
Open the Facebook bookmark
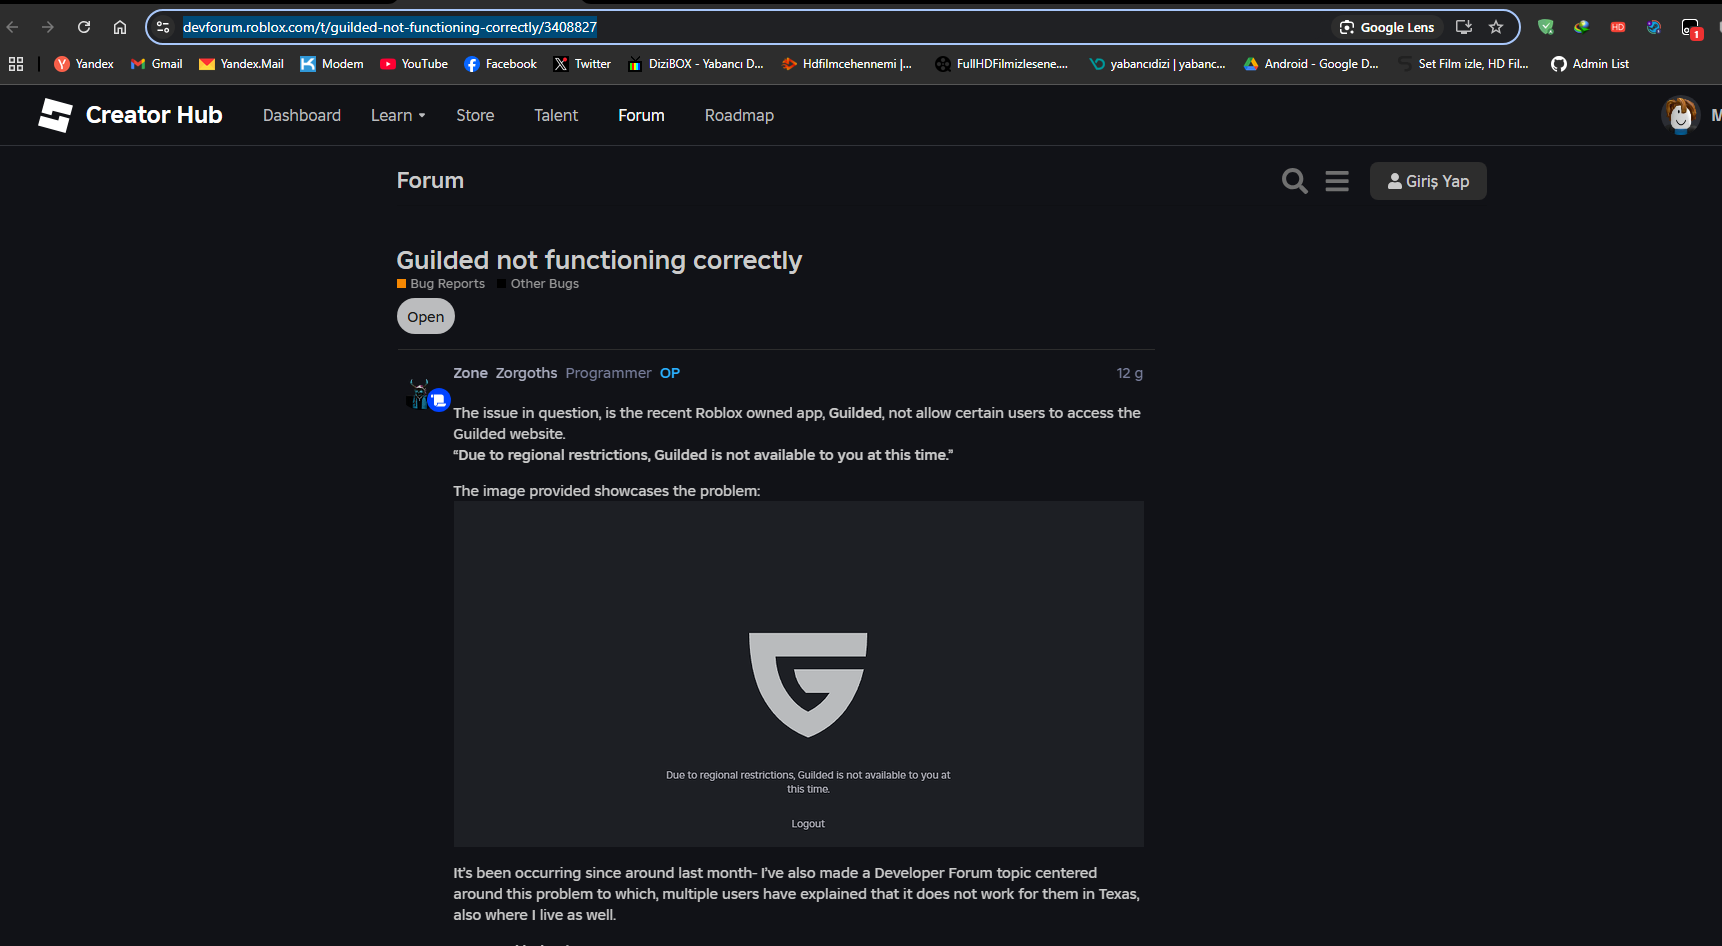click(501, 64)
